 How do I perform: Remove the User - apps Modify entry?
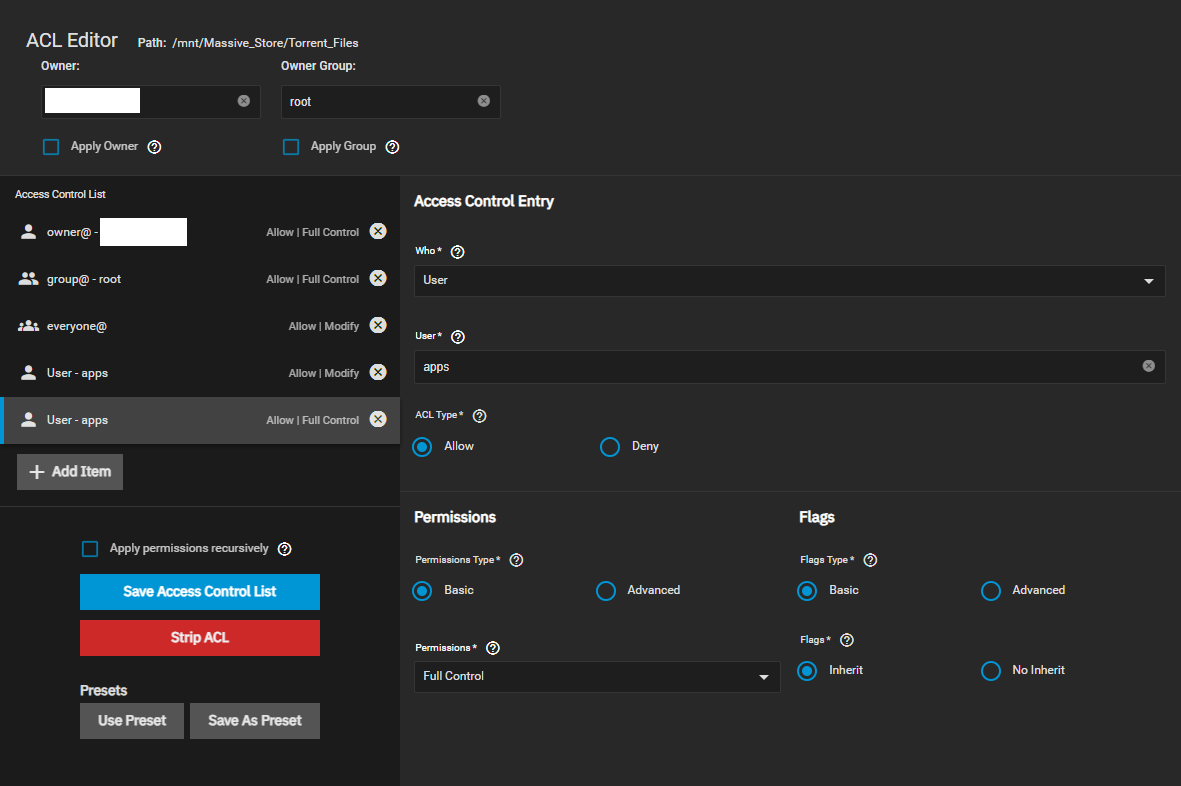click(x=378, y=373)
